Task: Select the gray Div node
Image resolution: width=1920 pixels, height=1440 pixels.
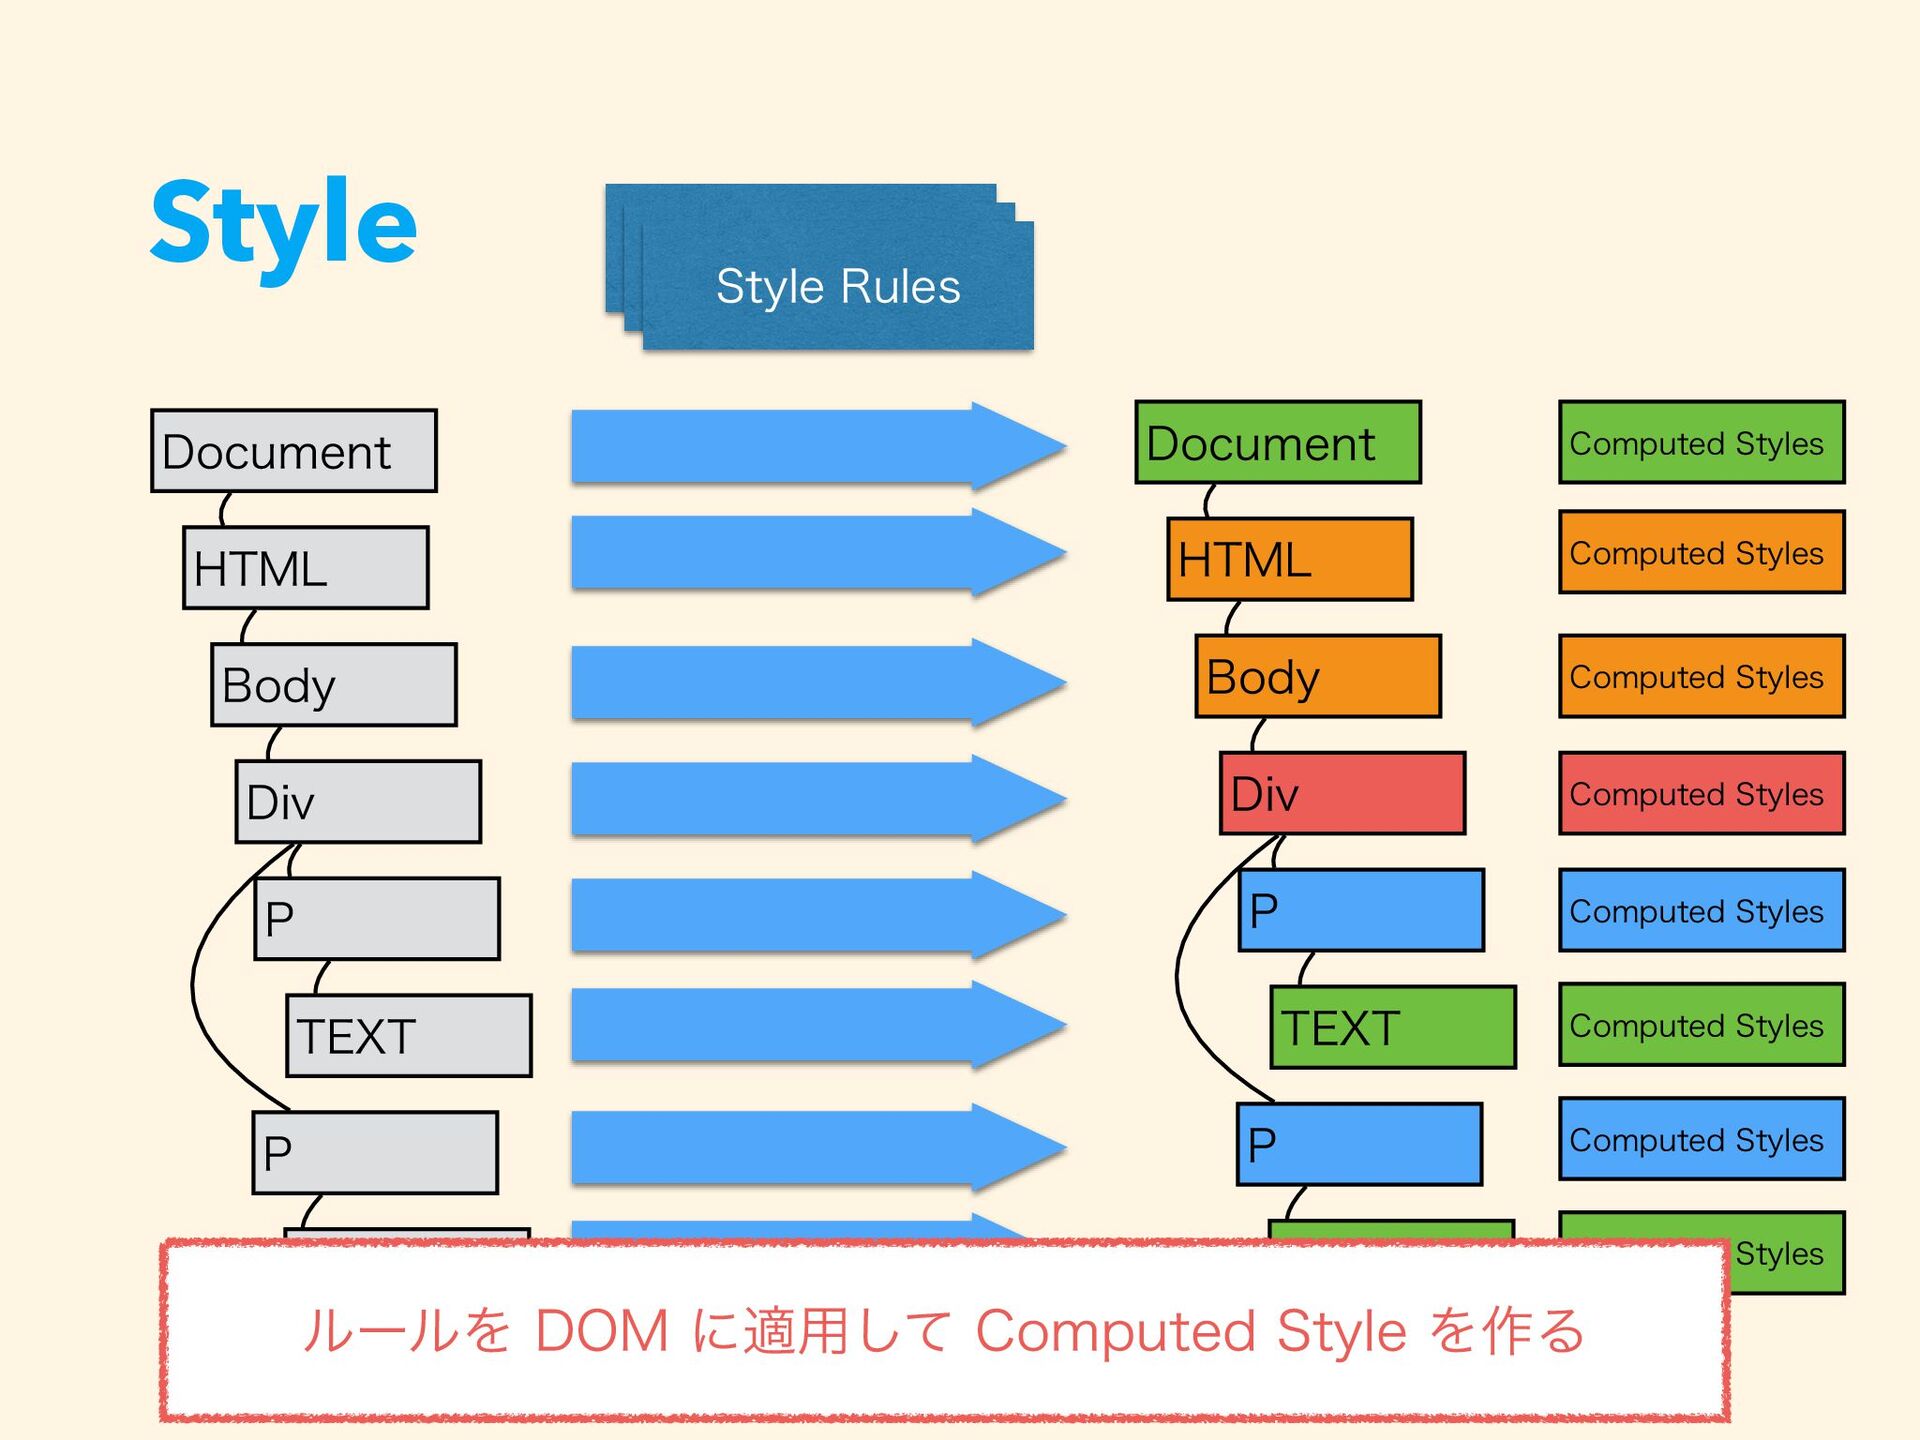Action: (x=358, y=802)
